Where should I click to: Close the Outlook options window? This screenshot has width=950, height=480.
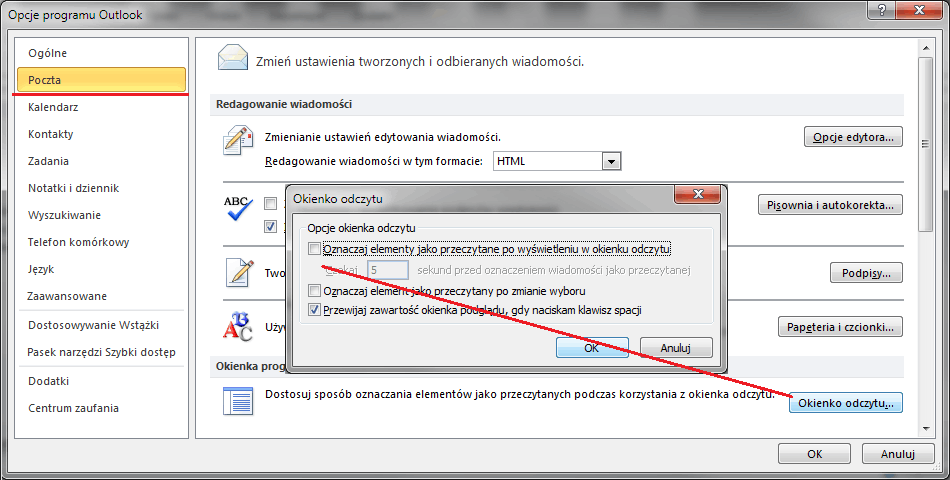[919, 9]
